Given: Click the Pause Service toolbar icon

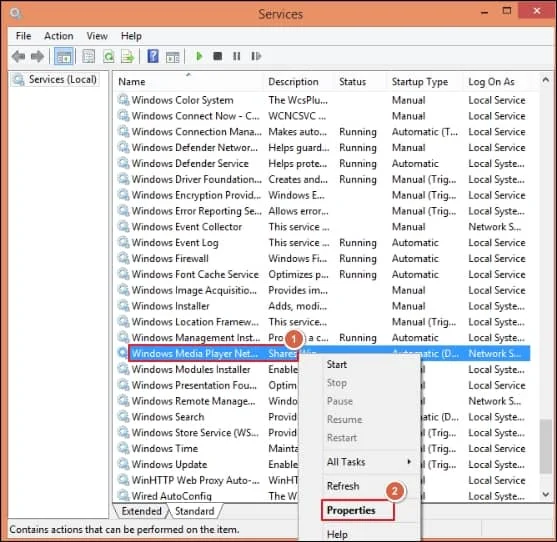Looking at the screenshot, I should tap(237, 56).
